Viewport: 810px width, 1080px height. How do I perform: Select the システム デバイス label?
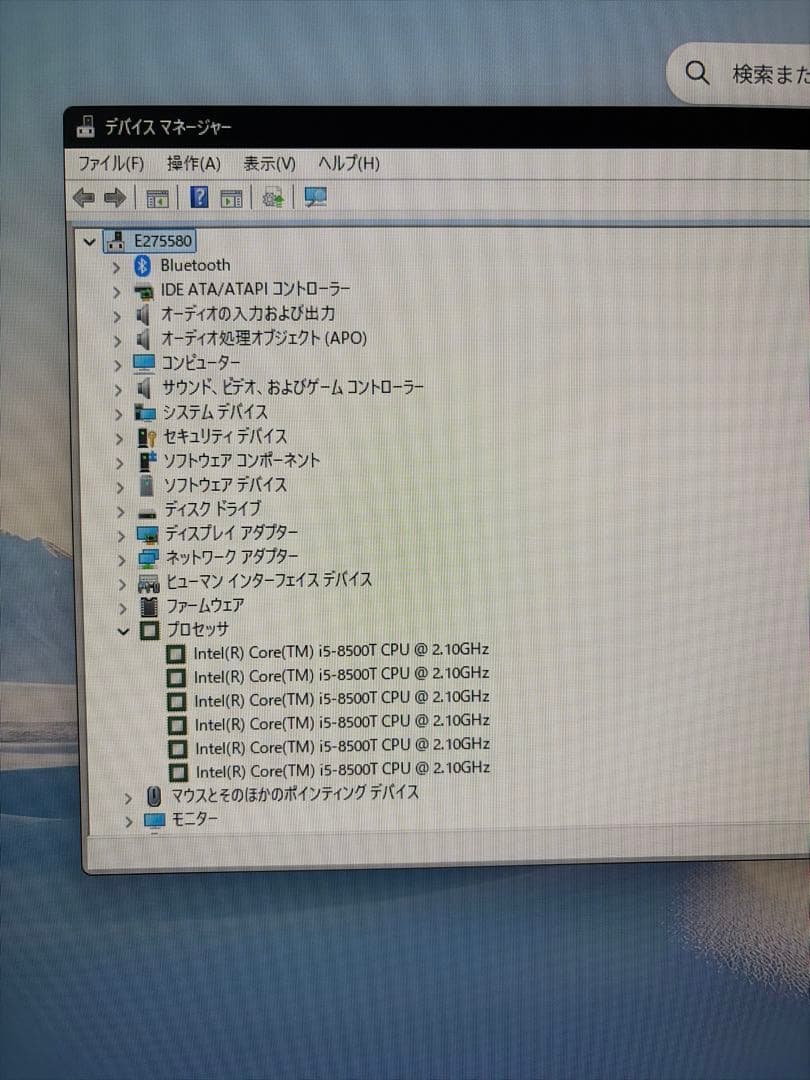[215, 412]
